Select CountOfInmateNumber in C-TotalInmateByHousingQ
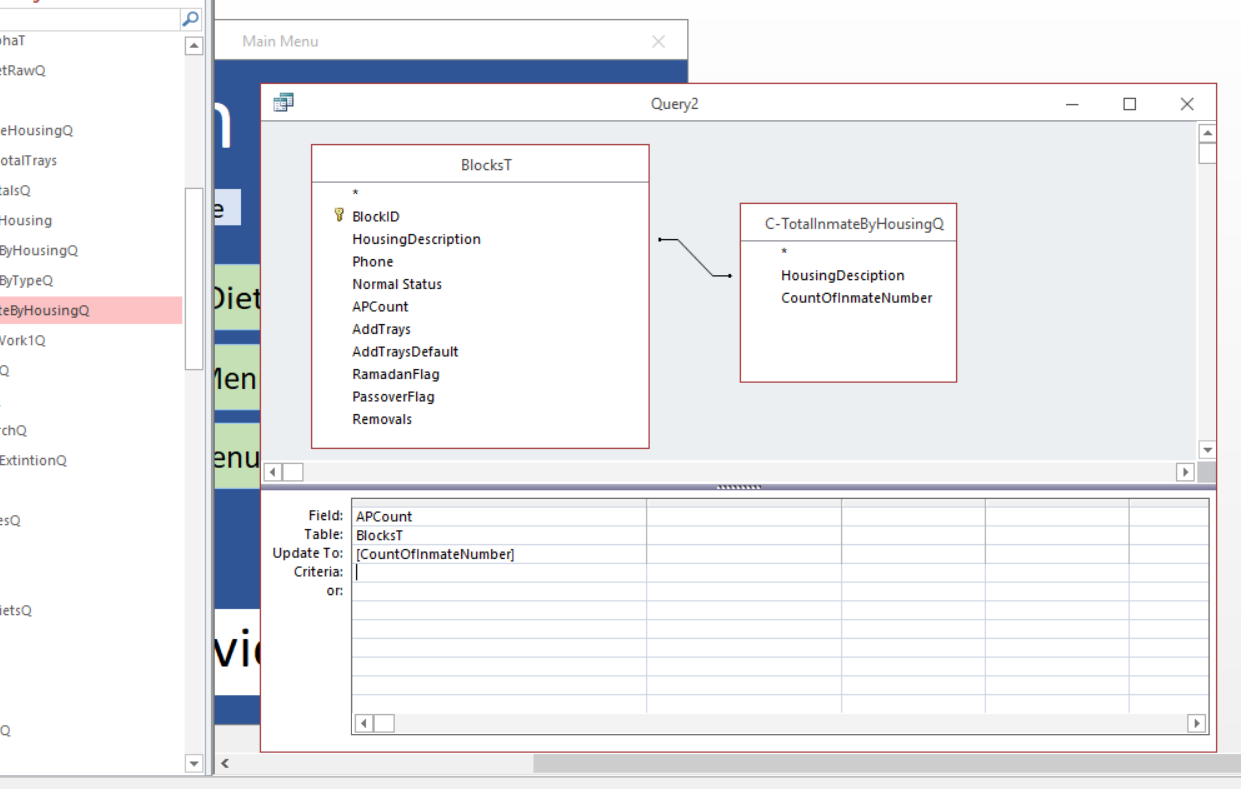The height and width of the screenshot is (789, 1241). [858, 297]
